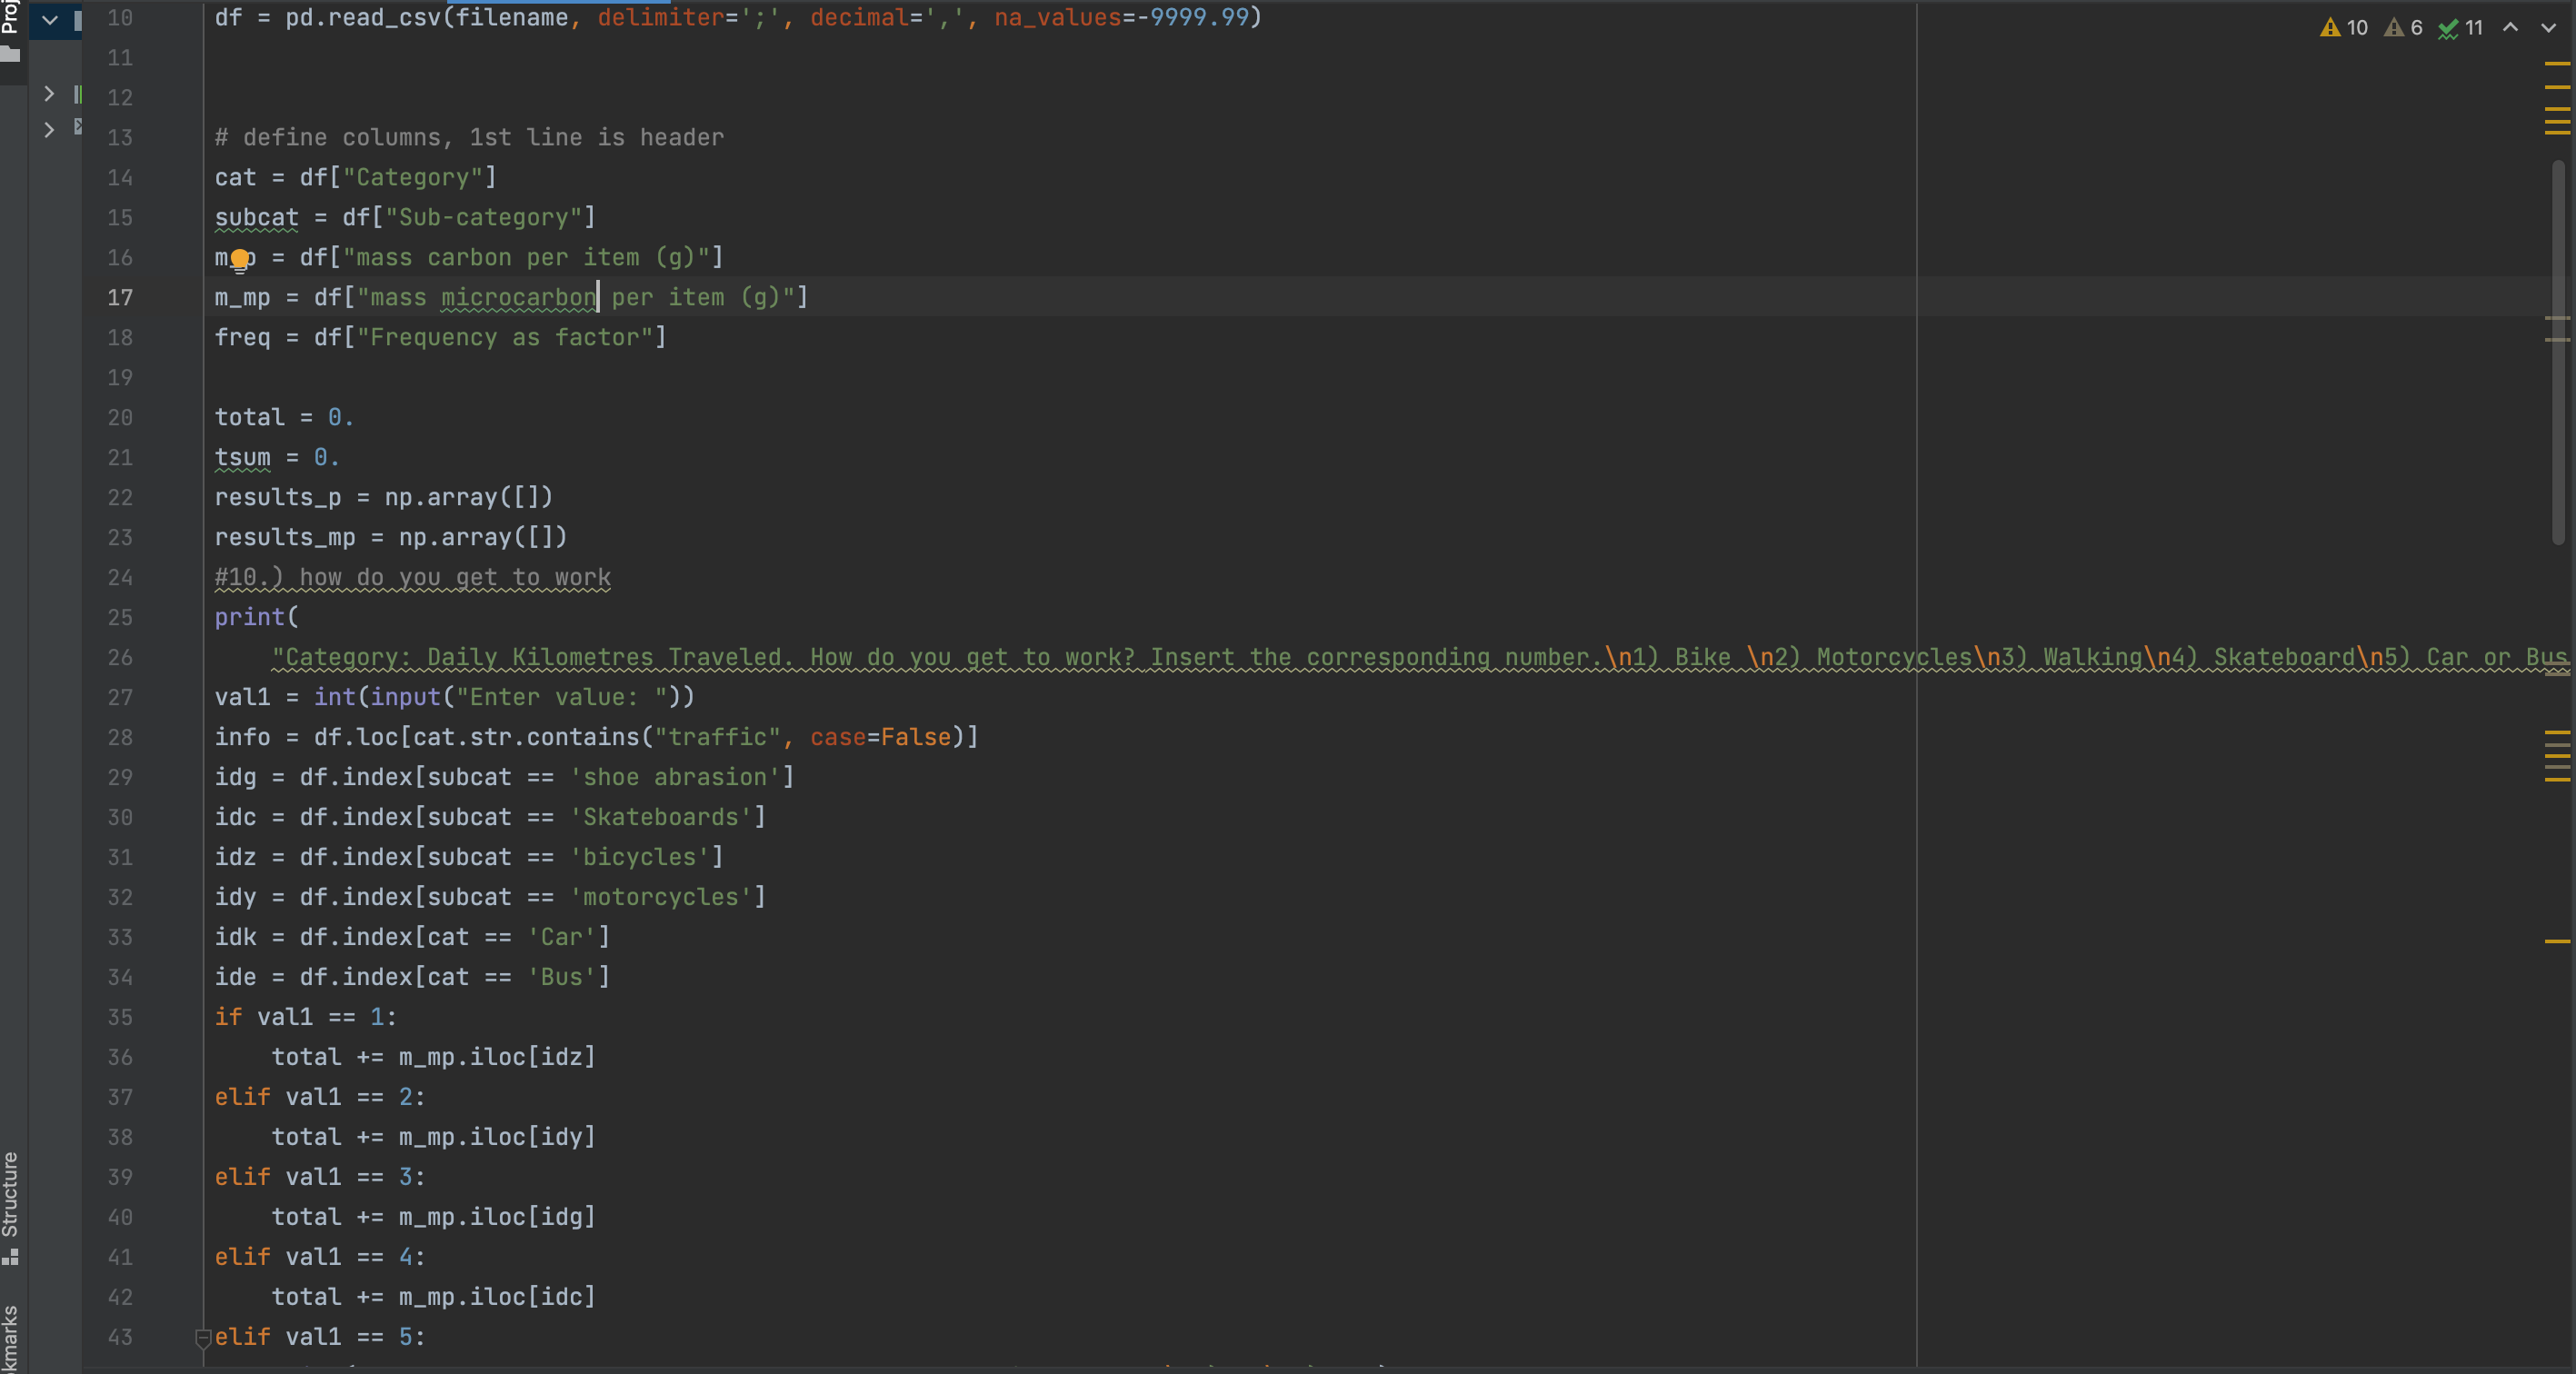The image size is (2576, 1374).
Task: Click the weak warnings count showing 6
Action: point(2403,28)
